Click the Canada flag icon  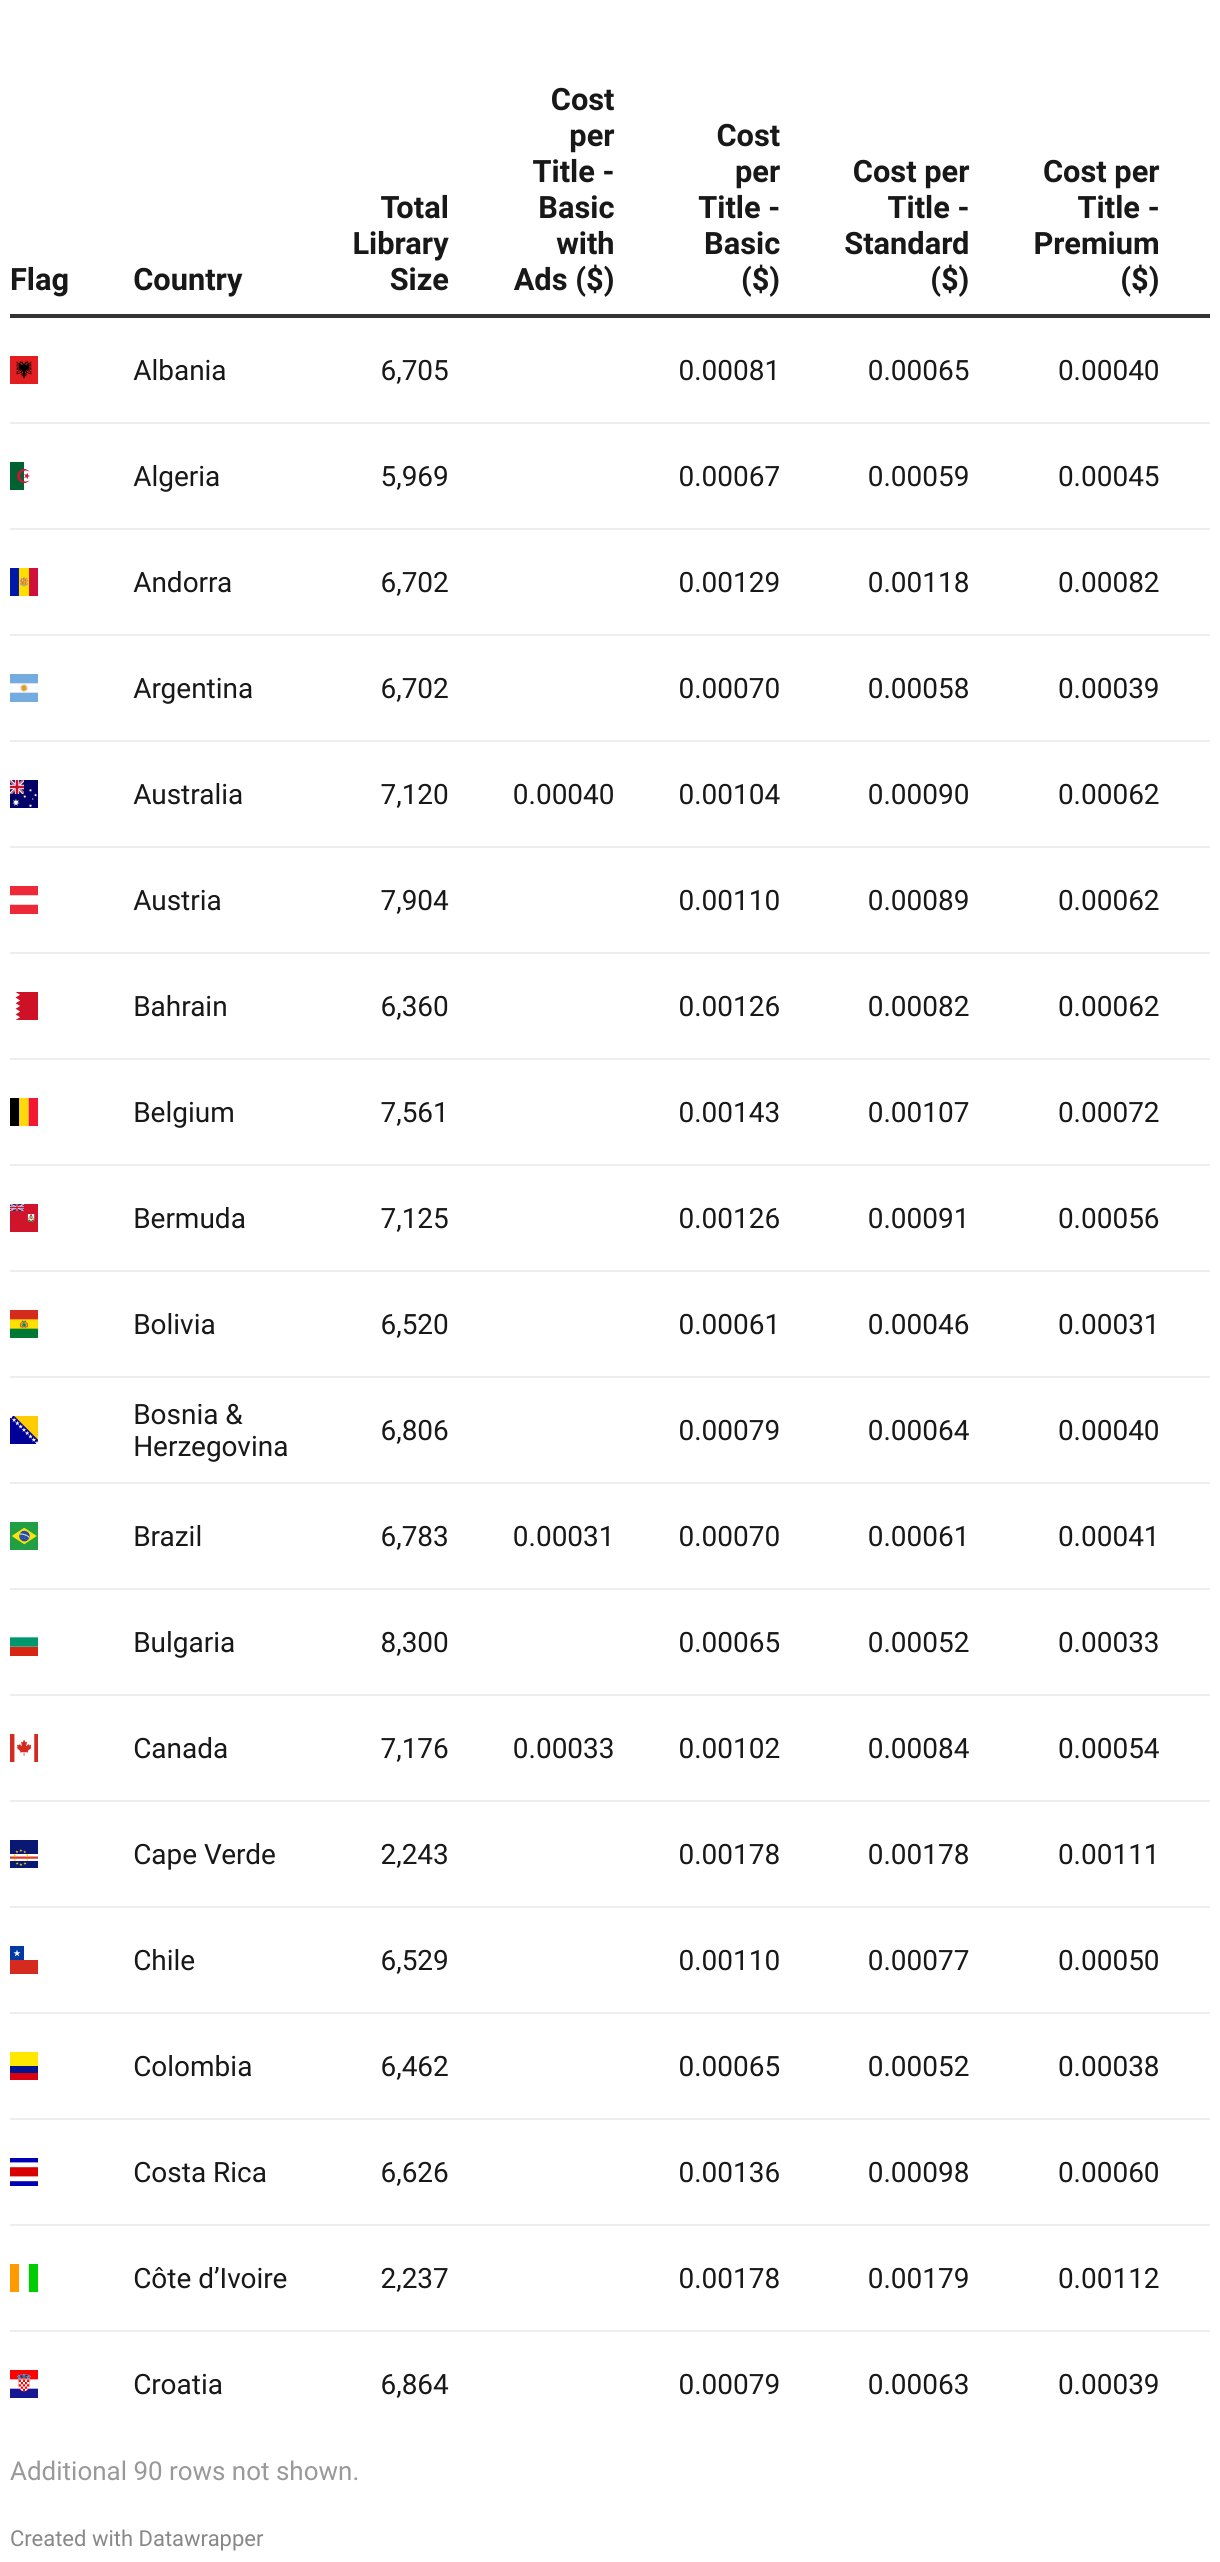(24, 1748)
